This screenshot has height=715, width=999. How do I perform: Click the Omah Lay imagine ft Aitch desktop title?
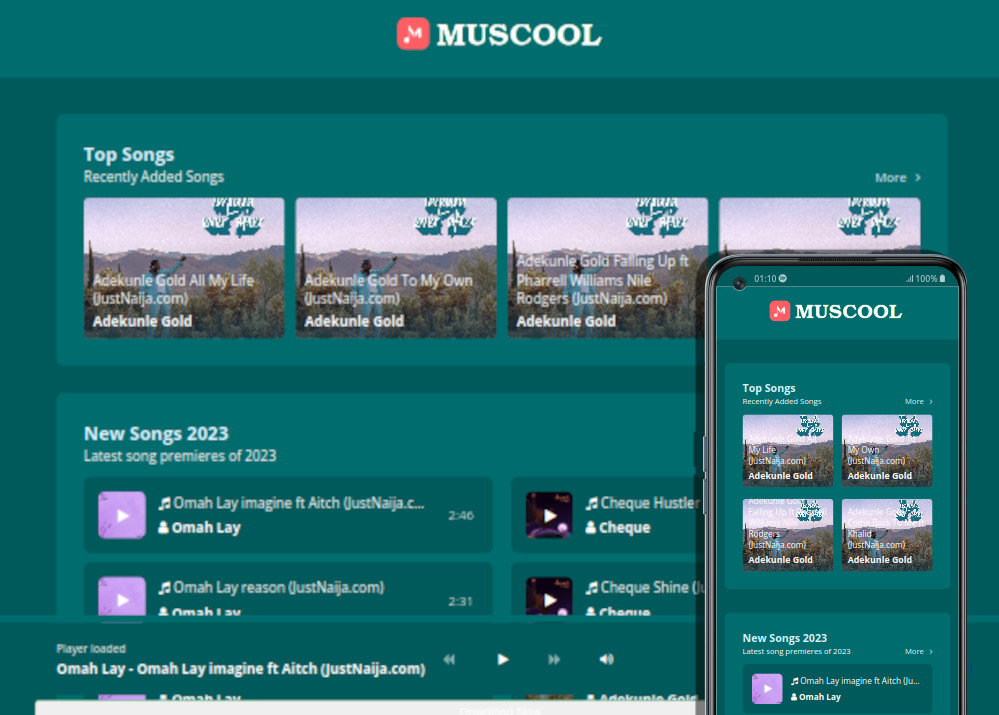(x=299, y=503)
